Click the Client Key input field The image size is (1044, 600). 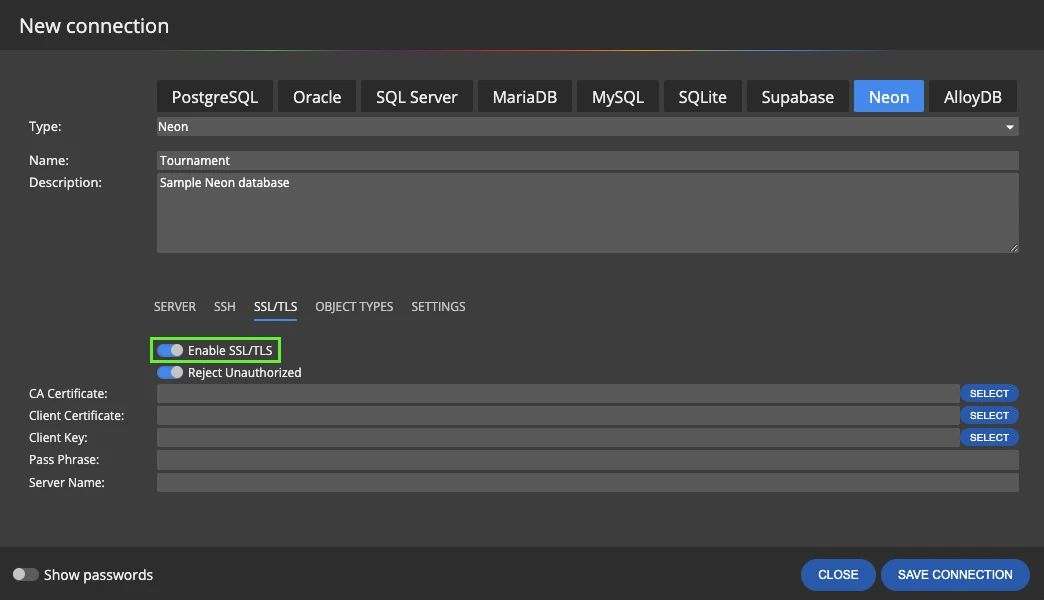558,438
